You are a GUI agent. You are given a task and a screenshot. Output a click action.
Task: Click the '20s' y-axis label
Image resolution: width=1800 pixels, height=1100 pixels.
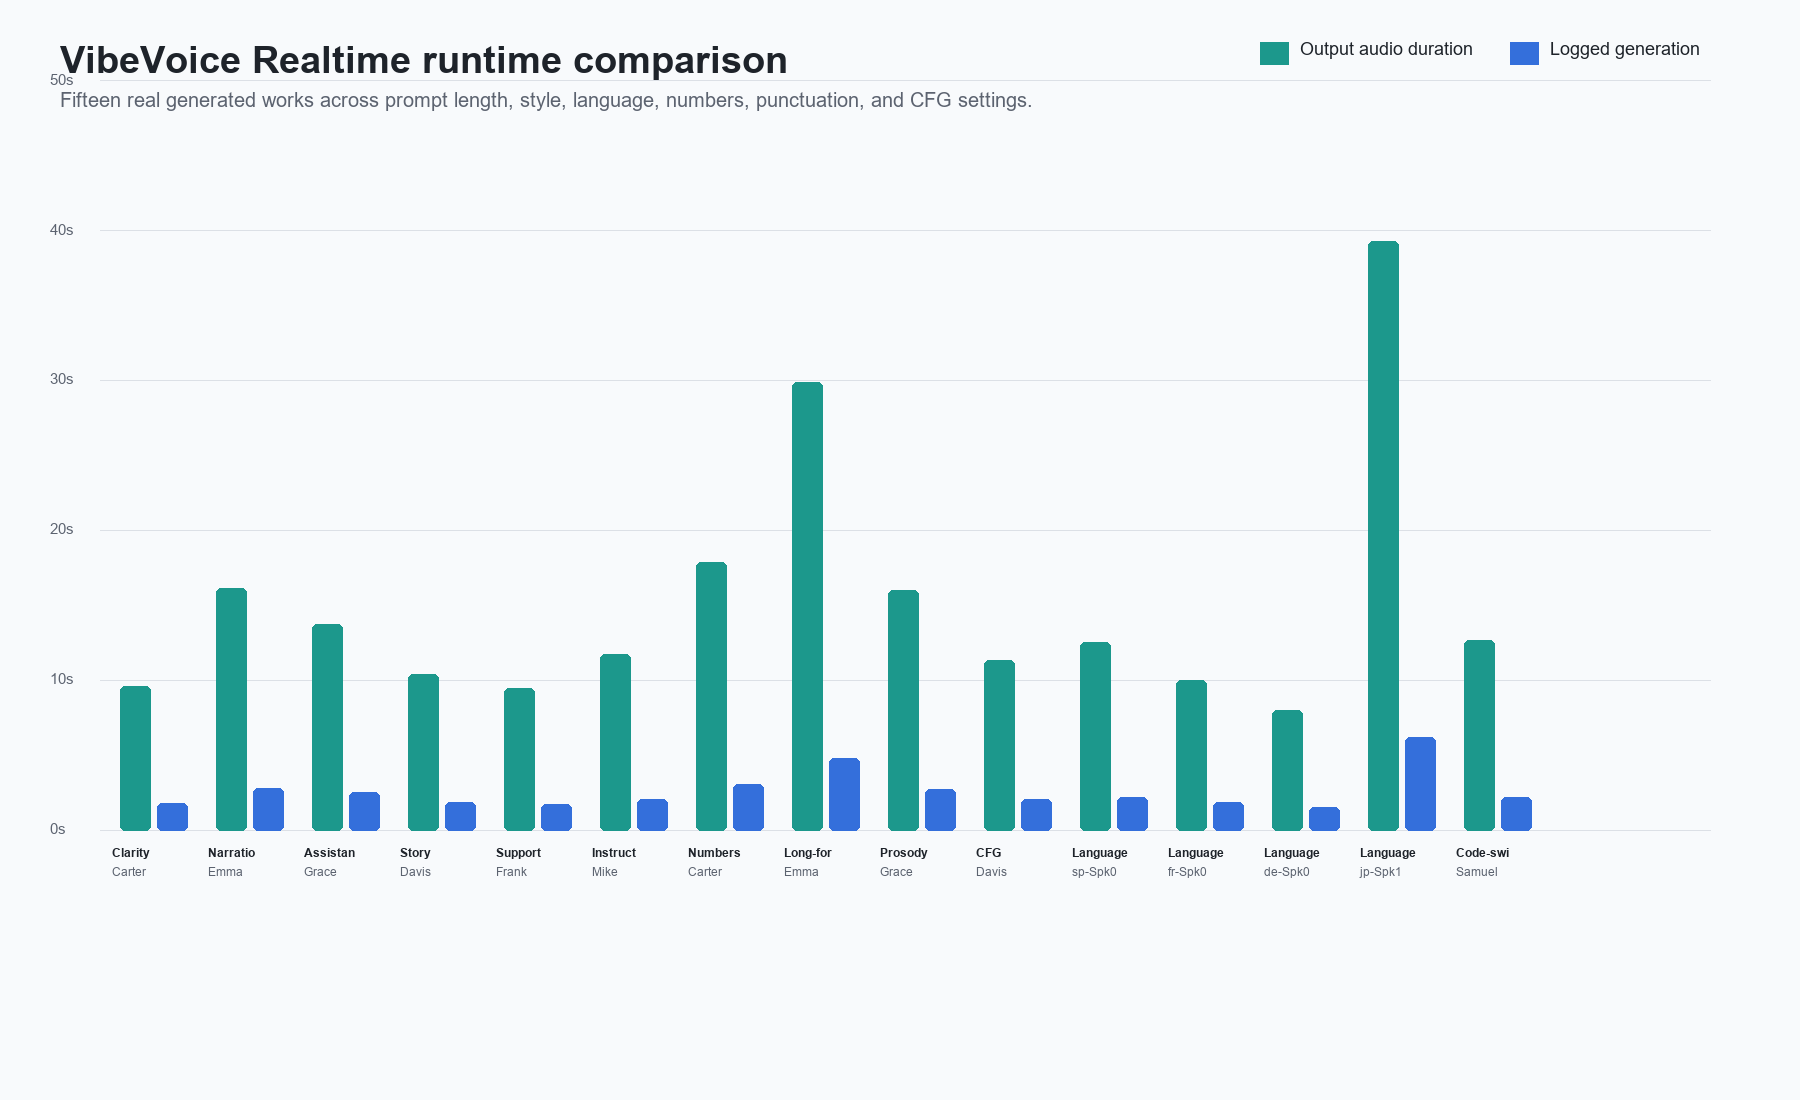pos(61,529)
